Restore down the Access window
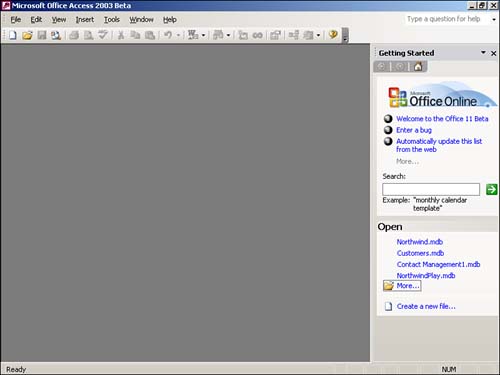The image size is (500, 375). click(x=482, y=6)
